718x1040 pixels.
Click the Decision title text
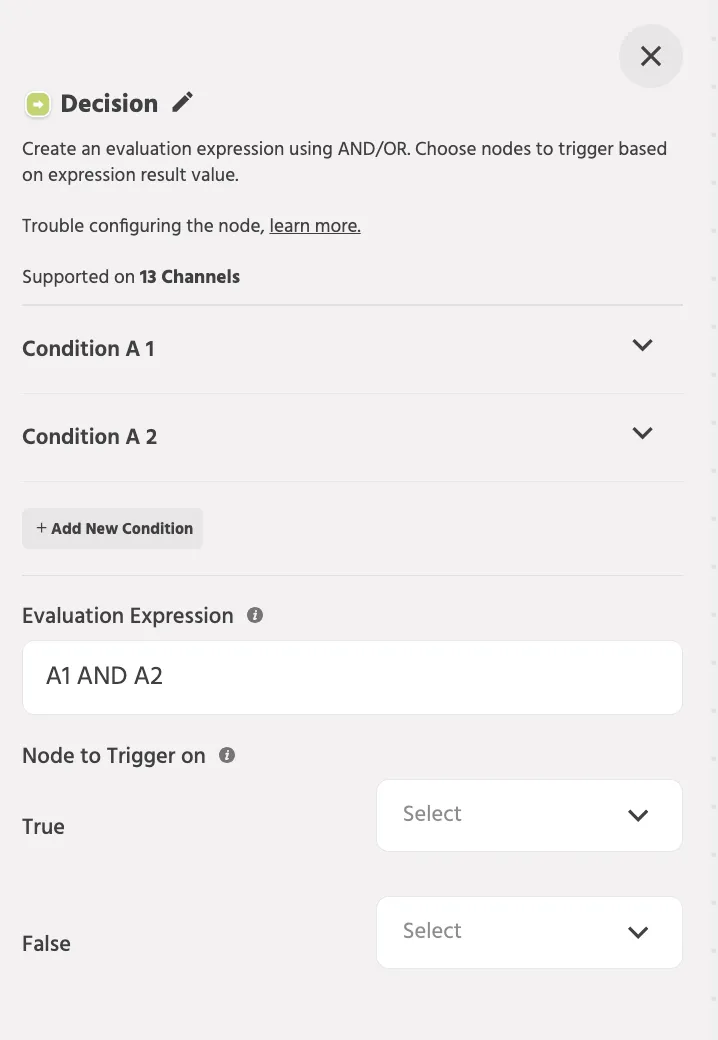pyautogui.click(x=109, y=103)
